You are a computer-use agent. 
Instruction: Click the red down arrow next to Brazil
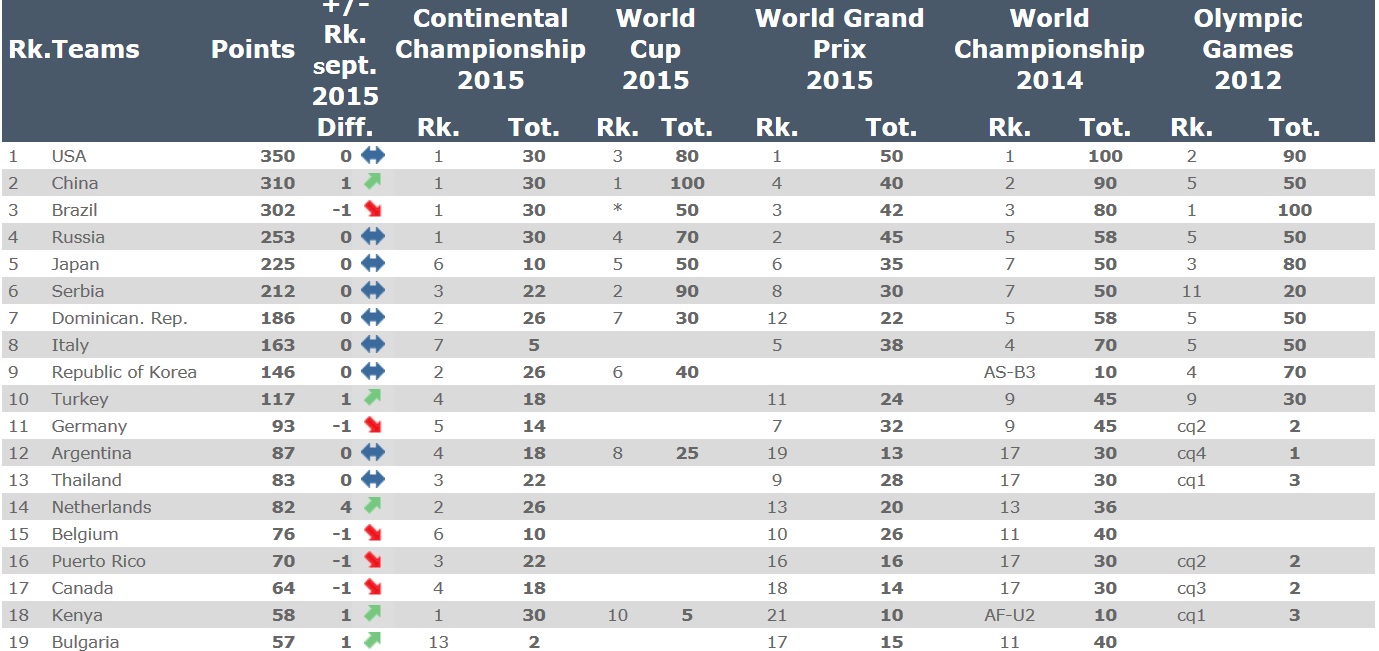point(373,209)
